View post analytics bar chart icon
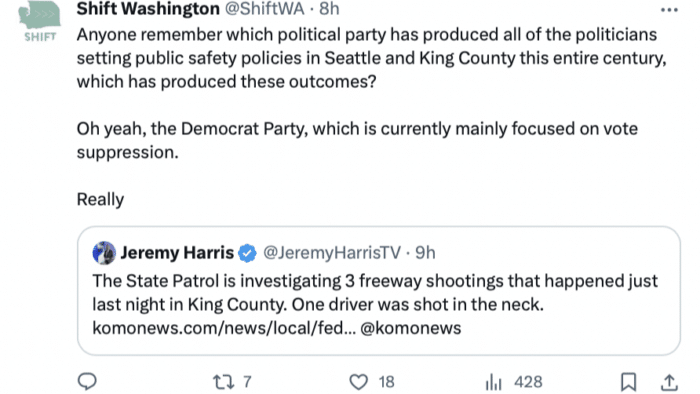 [494, 382]
